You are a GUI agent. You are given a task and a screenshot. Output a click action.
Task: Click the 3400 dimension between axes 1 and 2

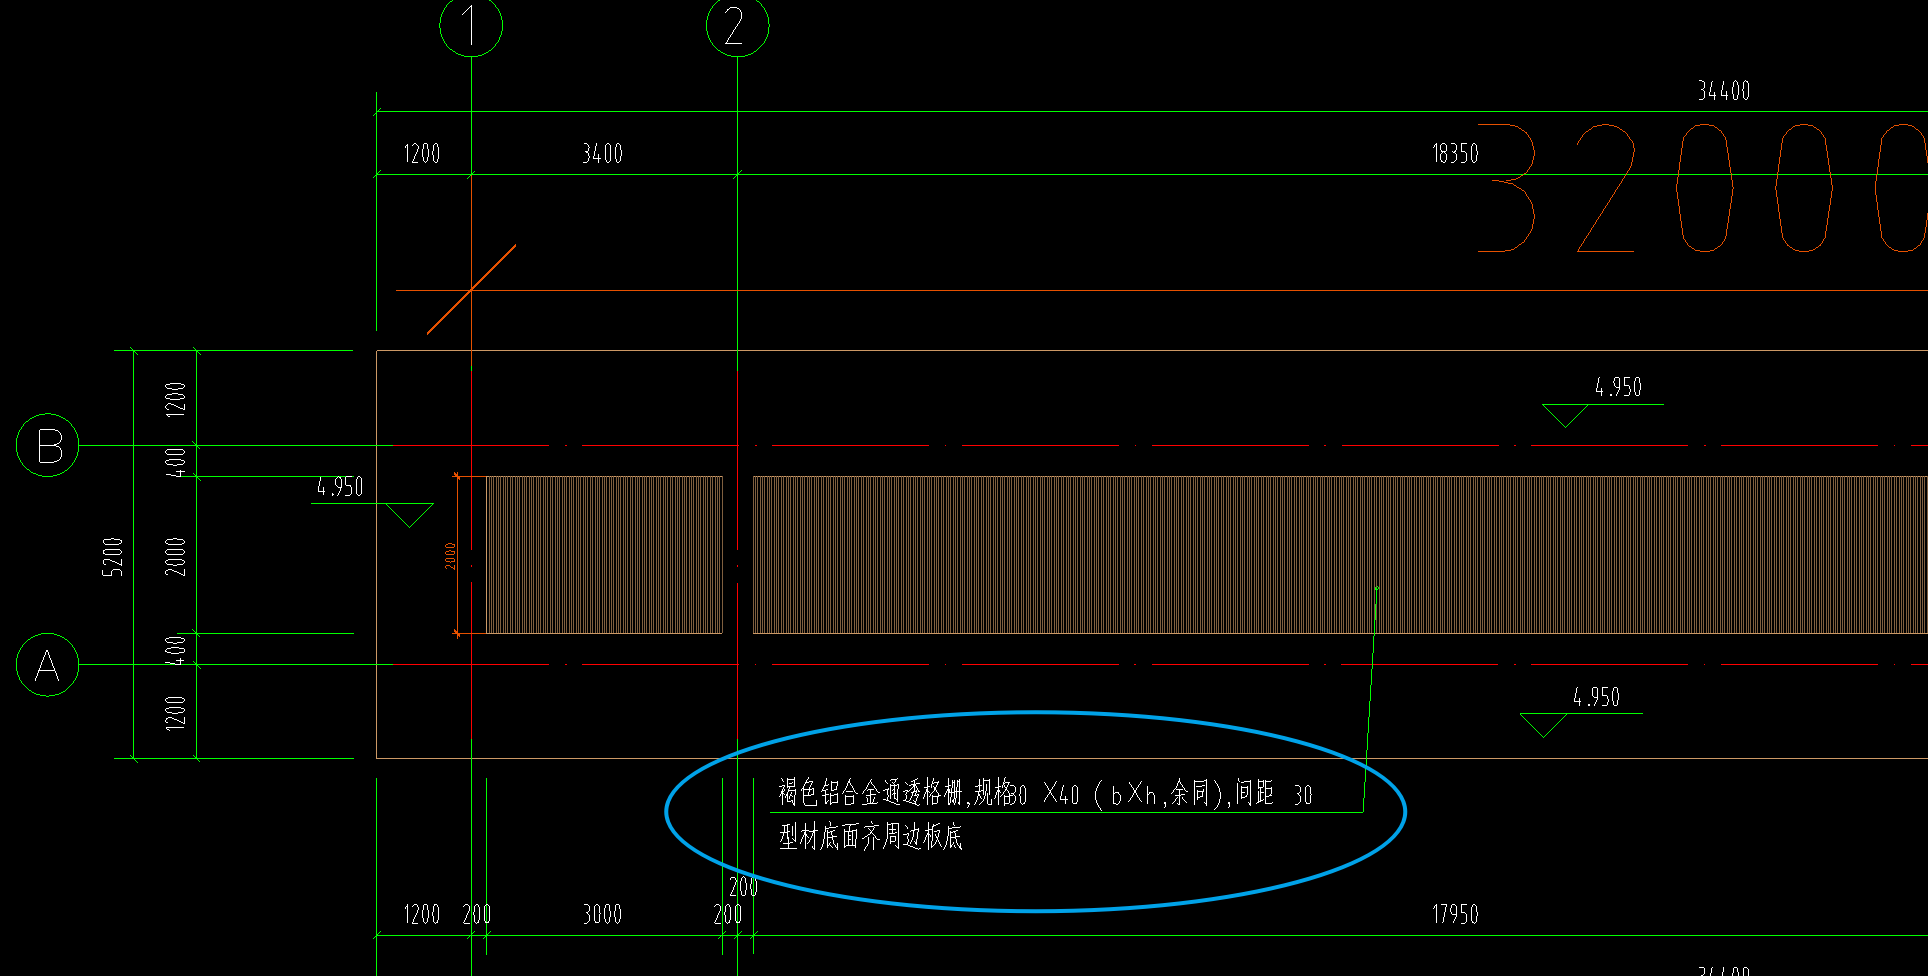pos(603,154)
